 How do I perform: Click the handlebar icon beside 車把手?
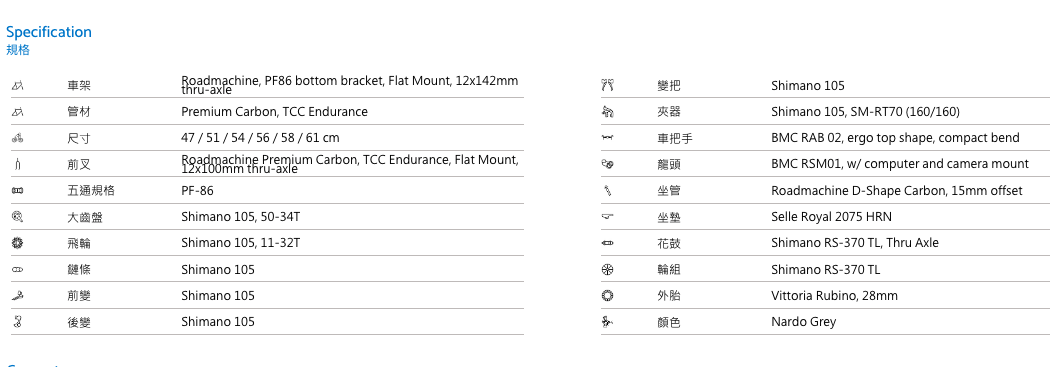[607, 138]
